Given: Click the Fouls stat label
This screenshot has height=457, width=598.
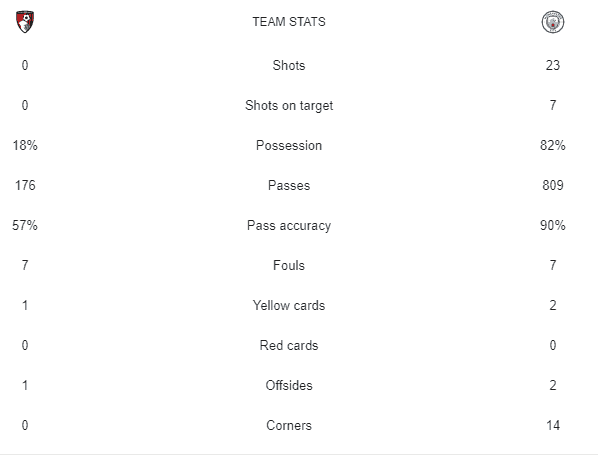Looking at the screenshot, I should (289, 265).
